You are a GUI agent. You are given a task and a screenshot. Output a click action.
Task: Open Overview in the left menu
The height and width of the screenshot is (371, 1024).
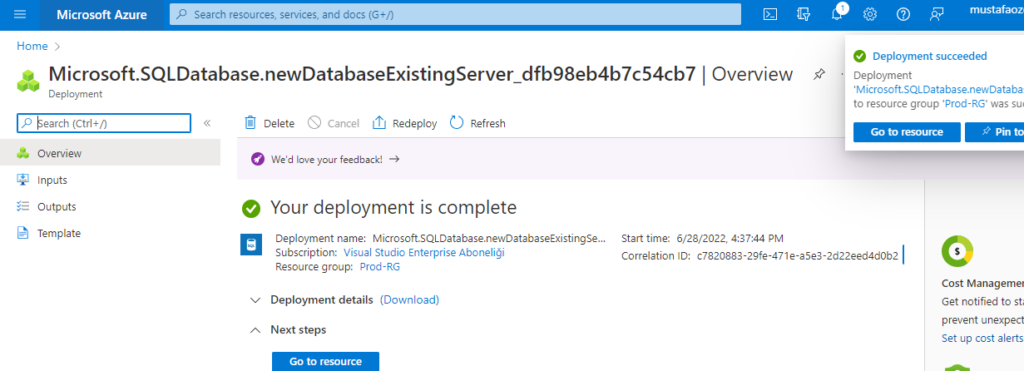pyautogui.click(x=110, y=153)
